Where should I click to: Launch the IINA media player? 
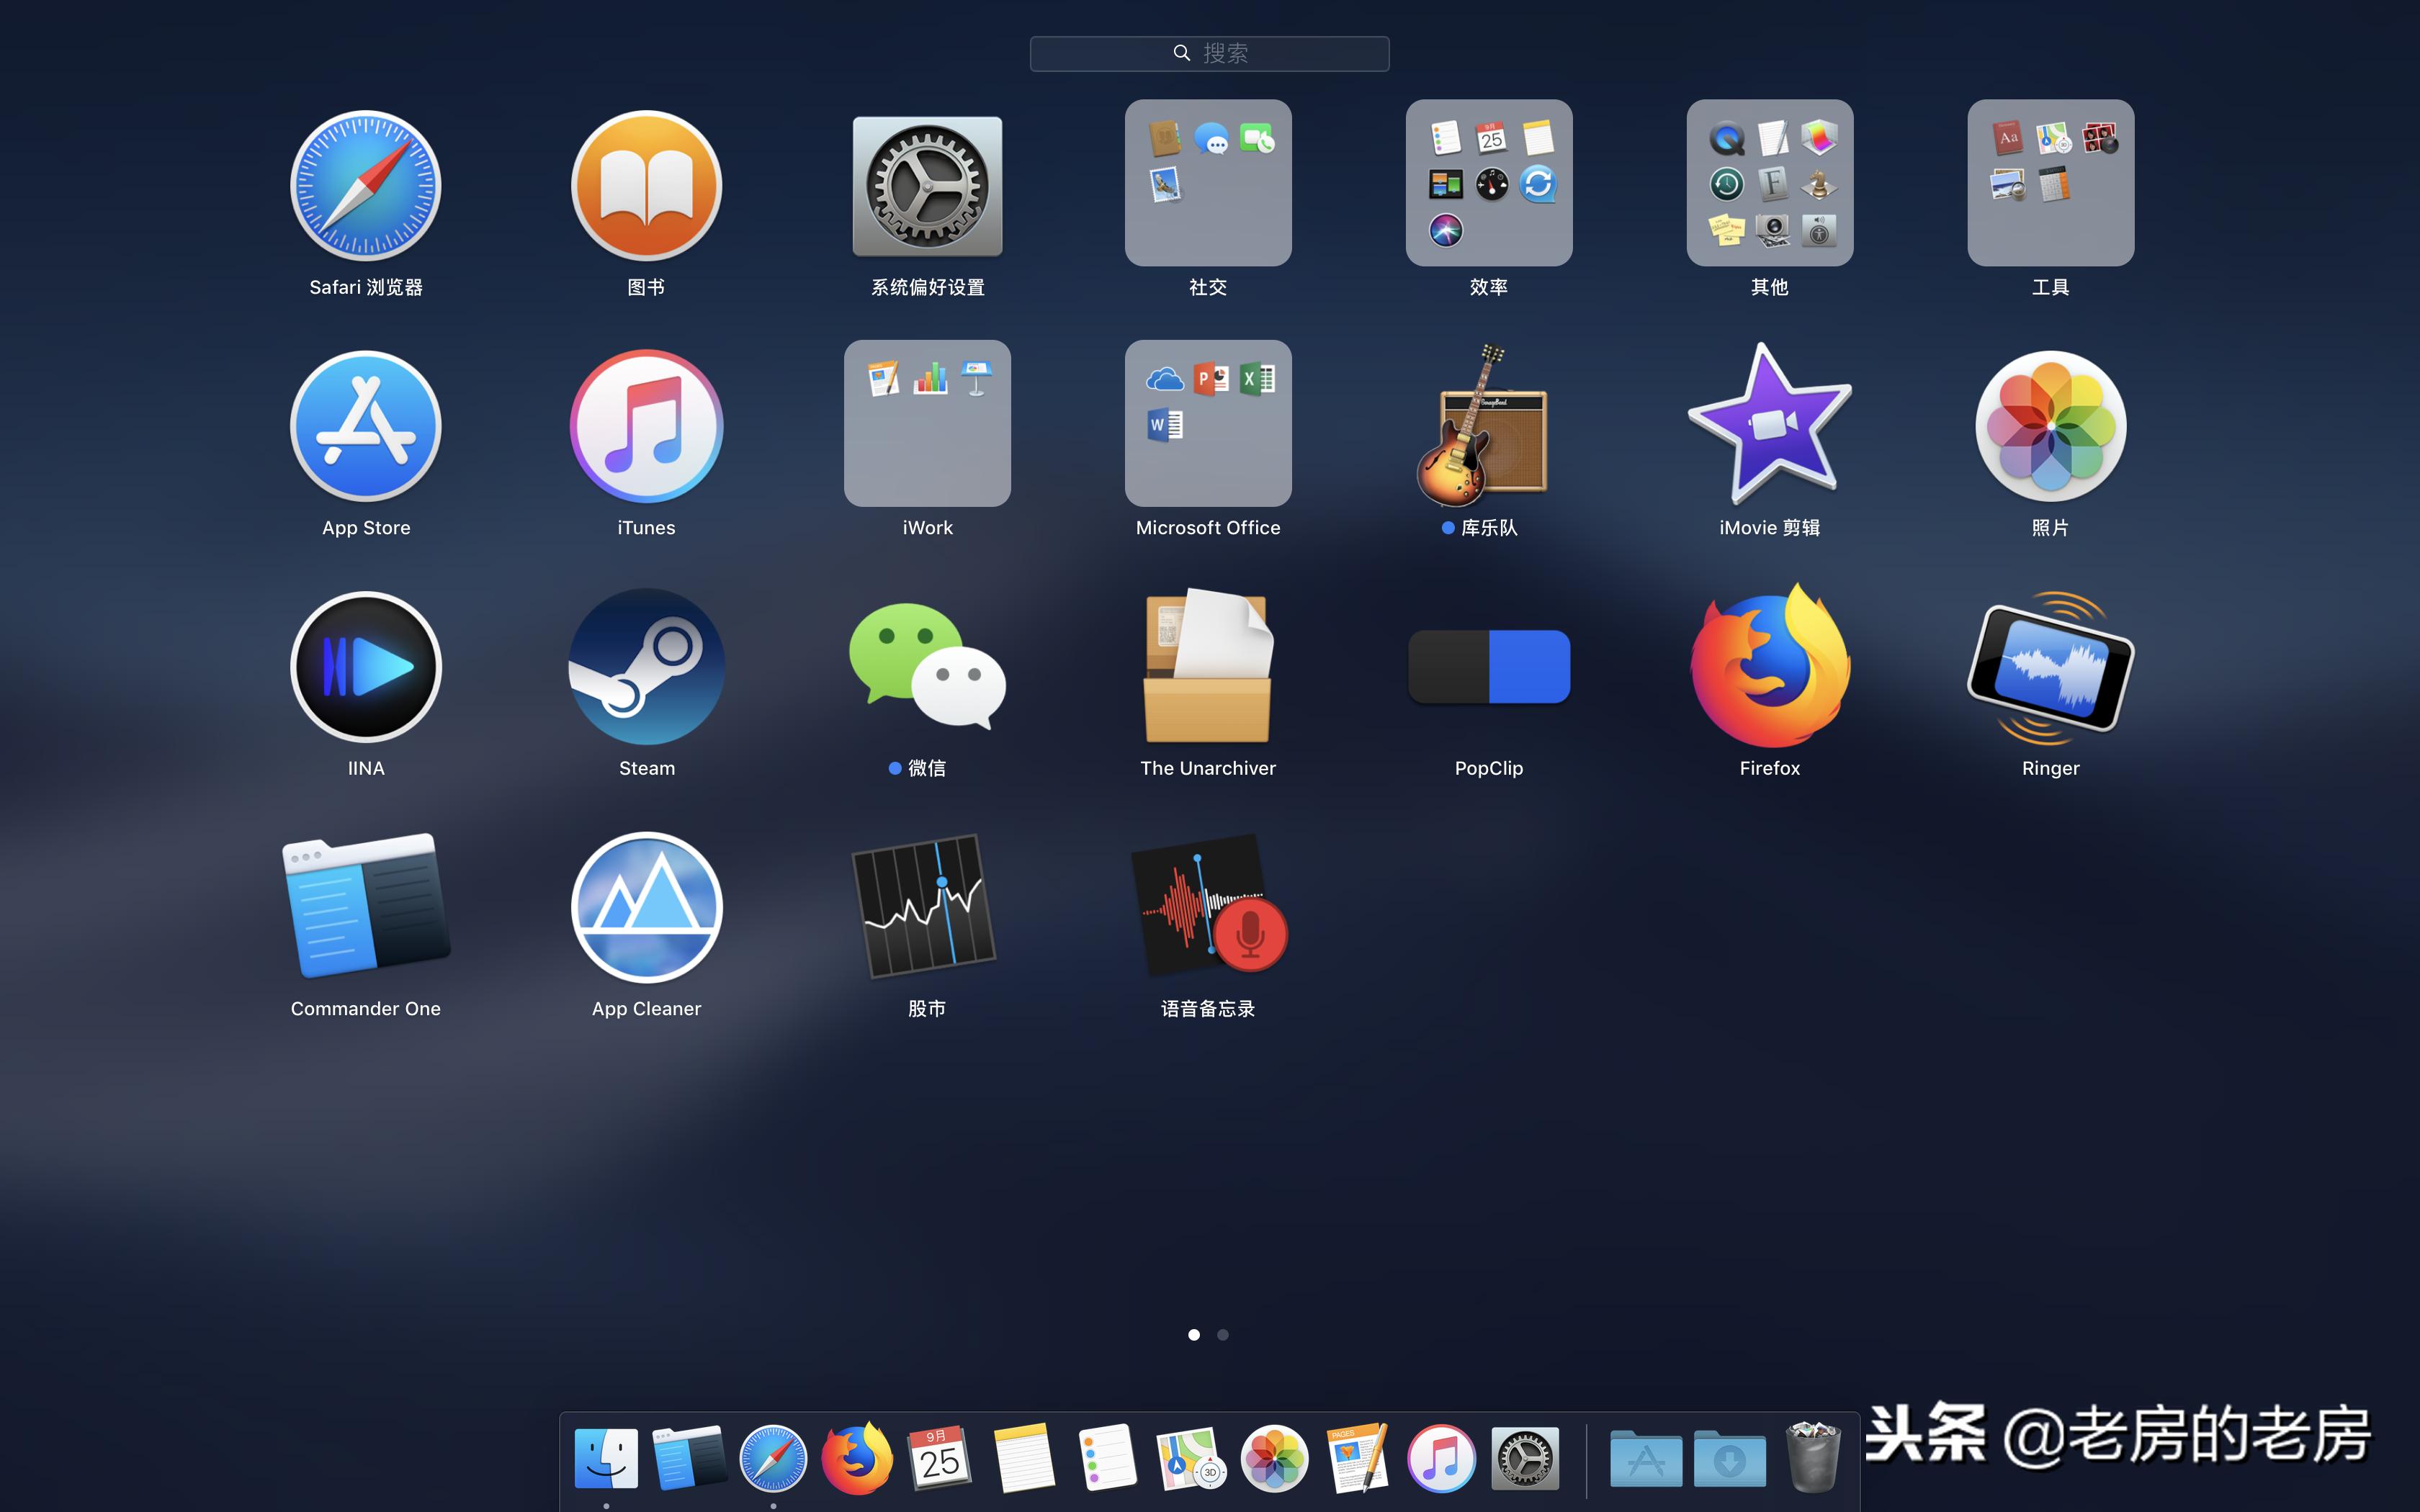[365, 666]
